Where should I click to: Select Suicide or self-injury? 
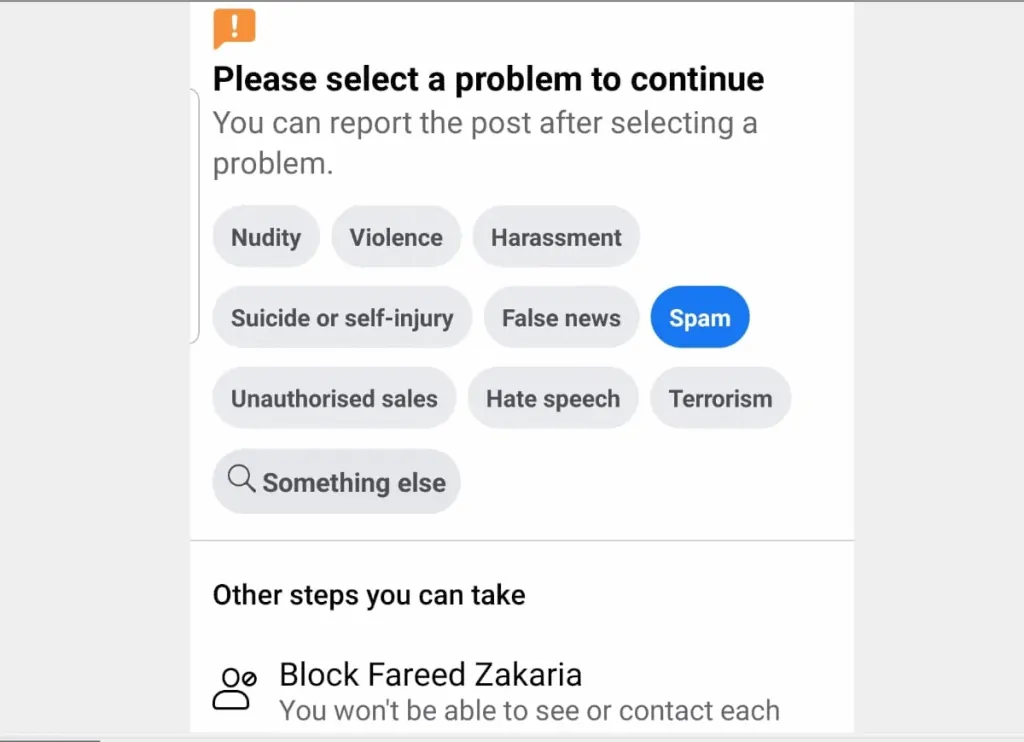tap(342, 317)
